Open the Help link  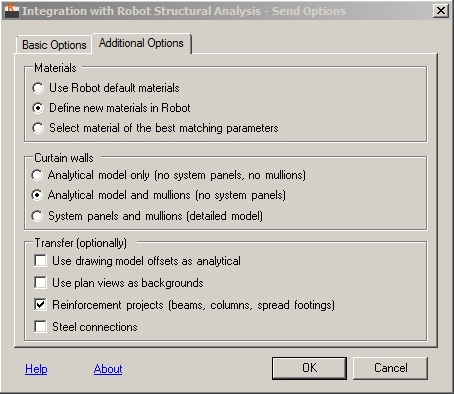pyautogui.click(x=36, y=369)
